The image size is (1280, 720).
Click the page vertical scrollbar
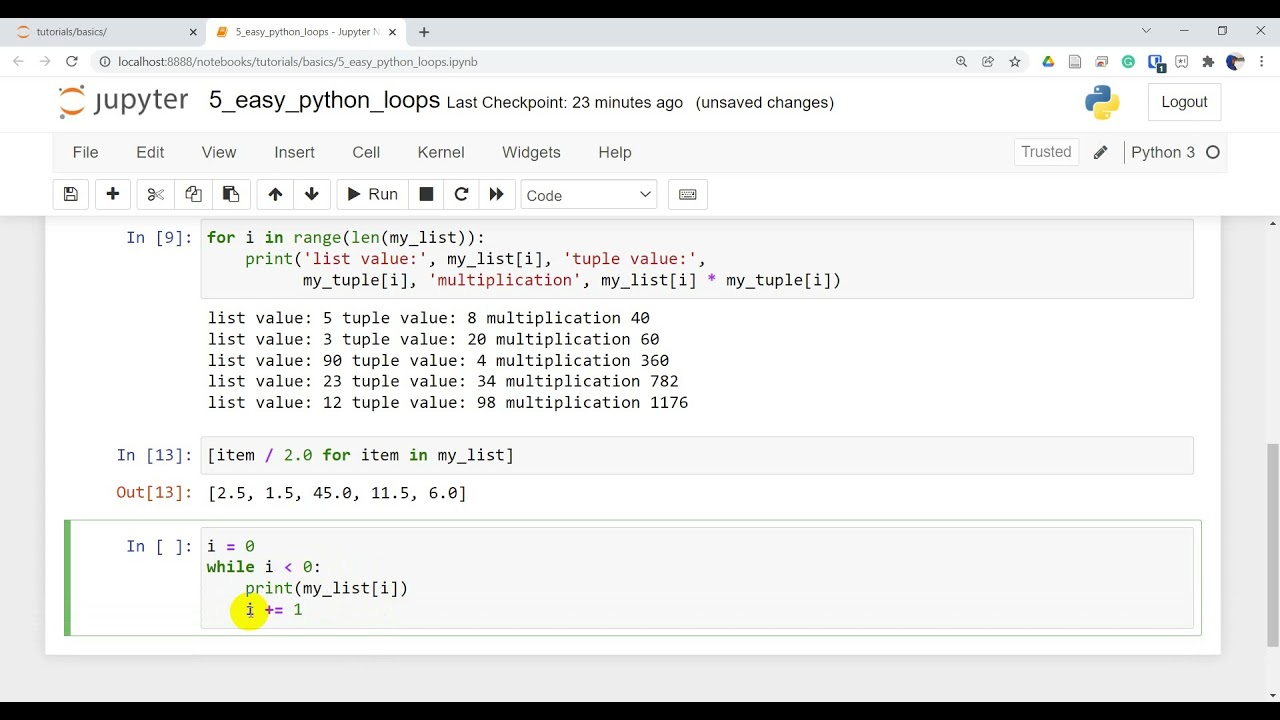(x=1272, y=545)
